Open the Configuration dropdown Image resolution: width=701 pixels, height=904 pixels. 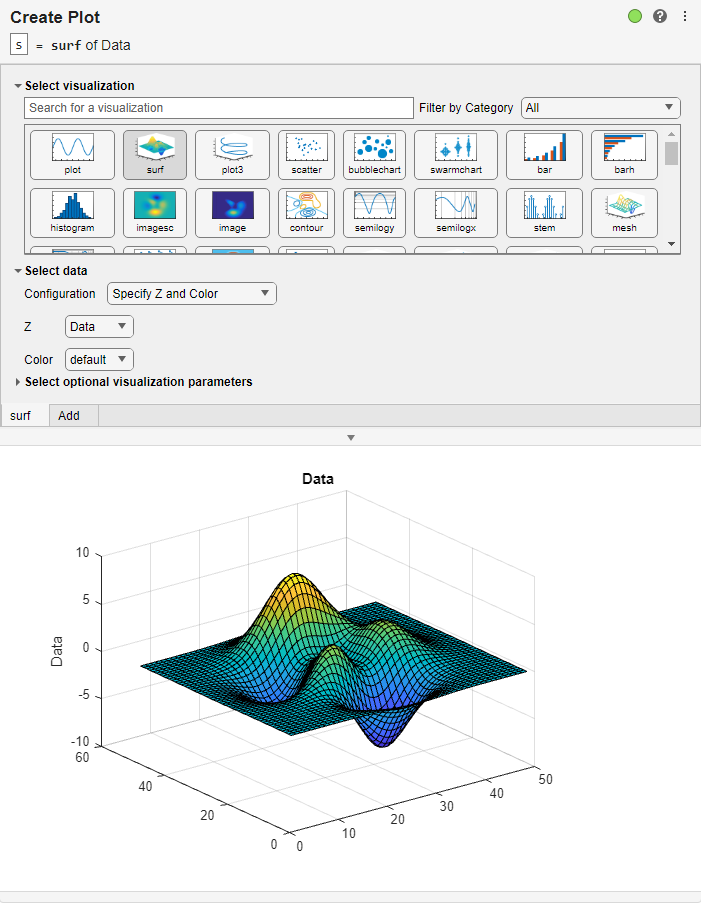click(x=191, y=293)
